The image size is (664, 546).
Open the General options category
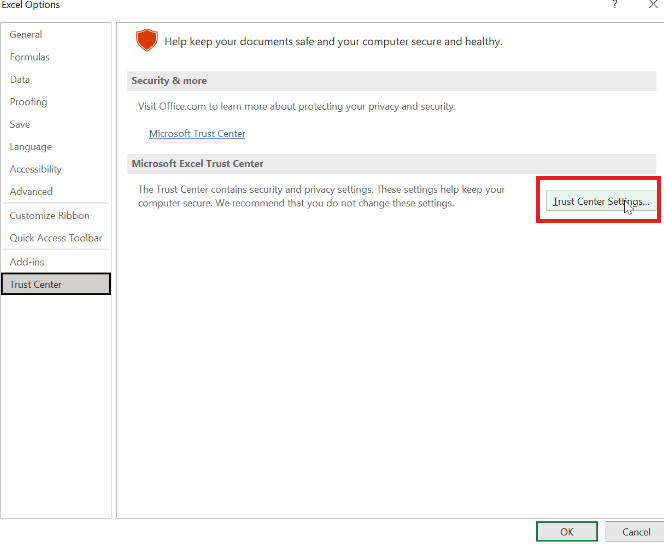[26, 35]
